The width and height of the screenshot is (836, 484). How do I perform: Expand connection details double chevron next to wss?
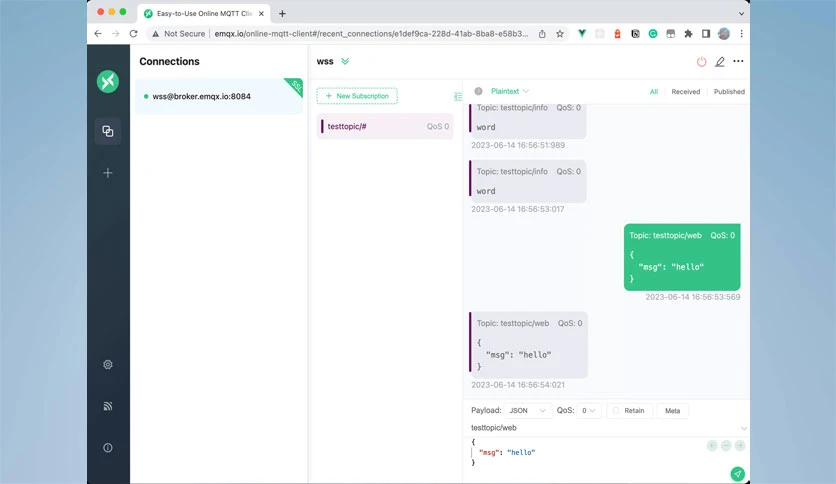345,61
